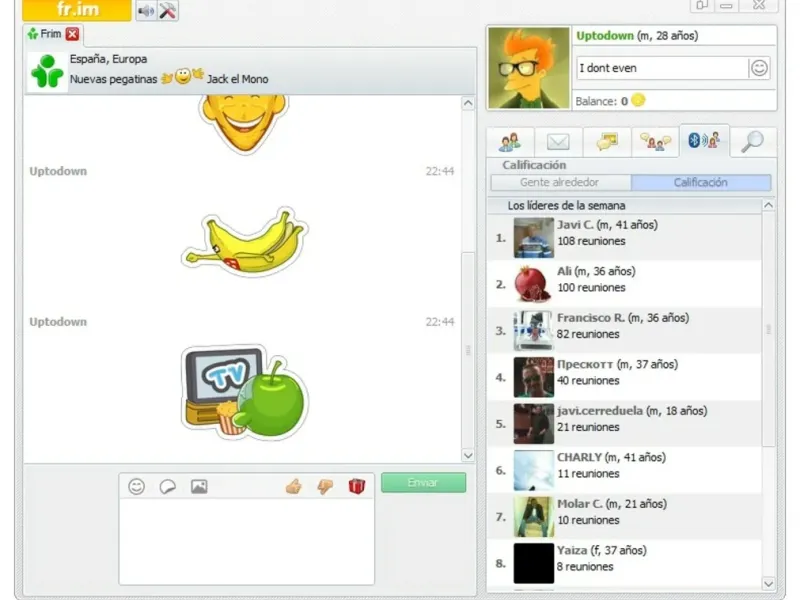Click Yaiza's black avatar
The image size is (800, 600).
(x=534, y=563)
